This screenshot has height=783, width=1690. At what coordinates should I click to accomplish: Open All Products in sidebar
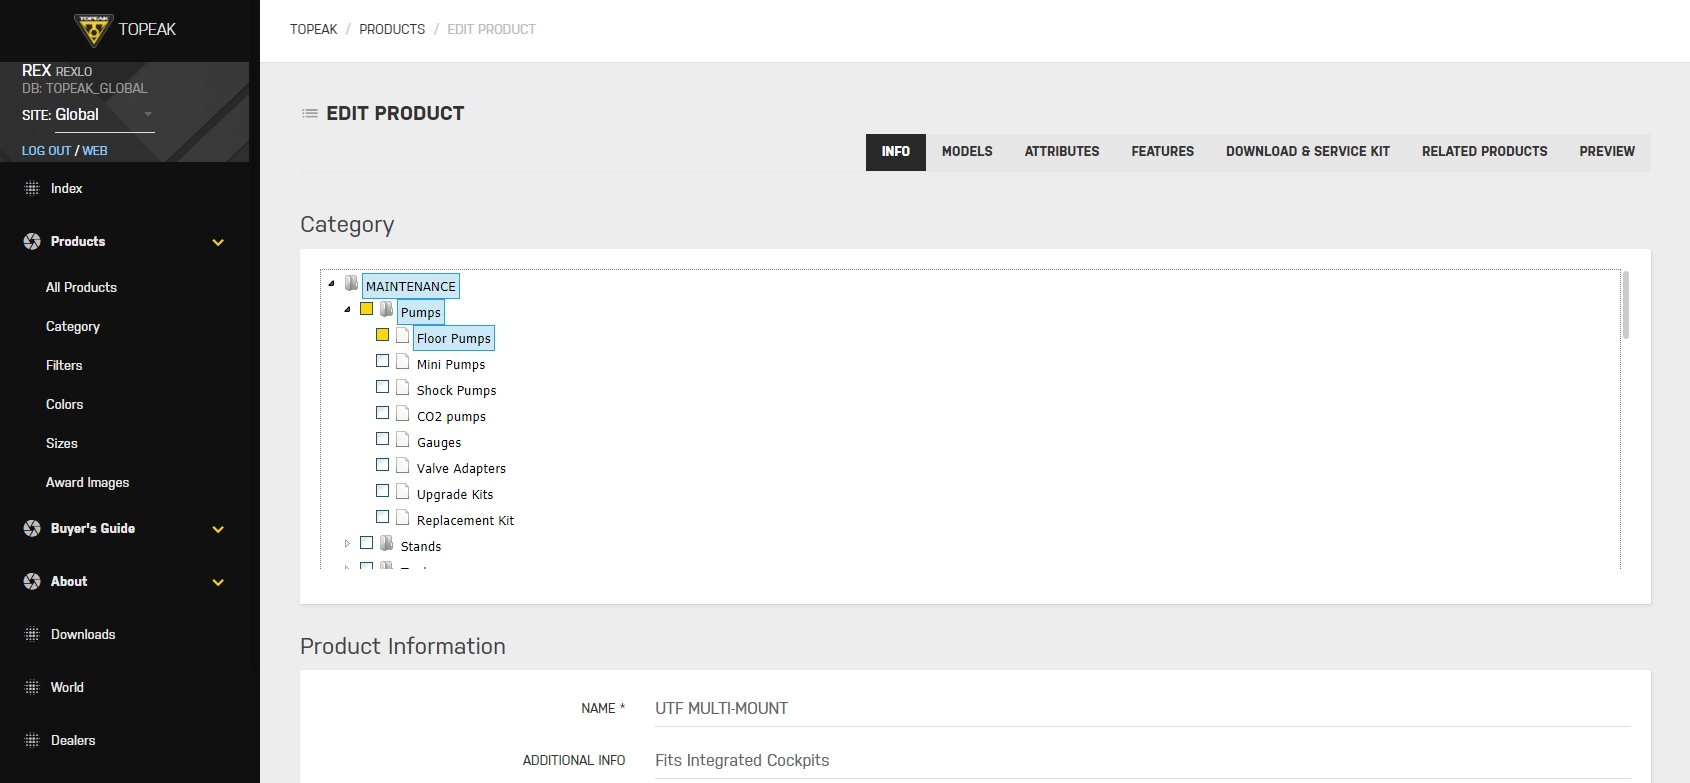tap(81, 287)
